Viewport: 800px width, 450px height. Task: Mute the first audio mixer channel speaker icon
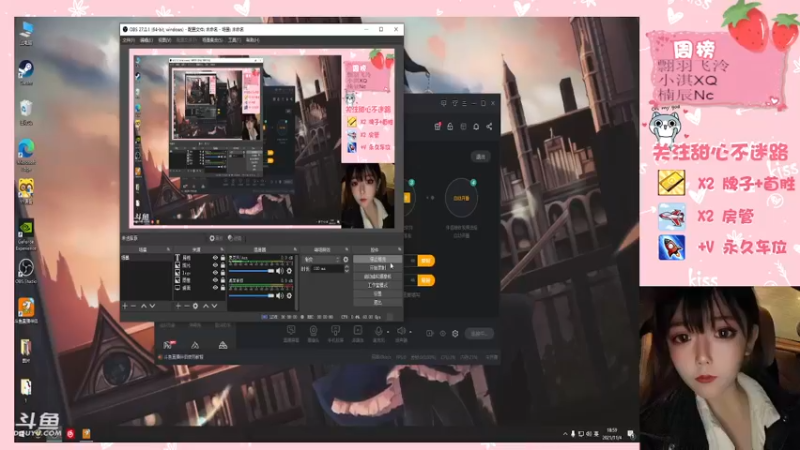pyautogui.click(x=280, y=271)
